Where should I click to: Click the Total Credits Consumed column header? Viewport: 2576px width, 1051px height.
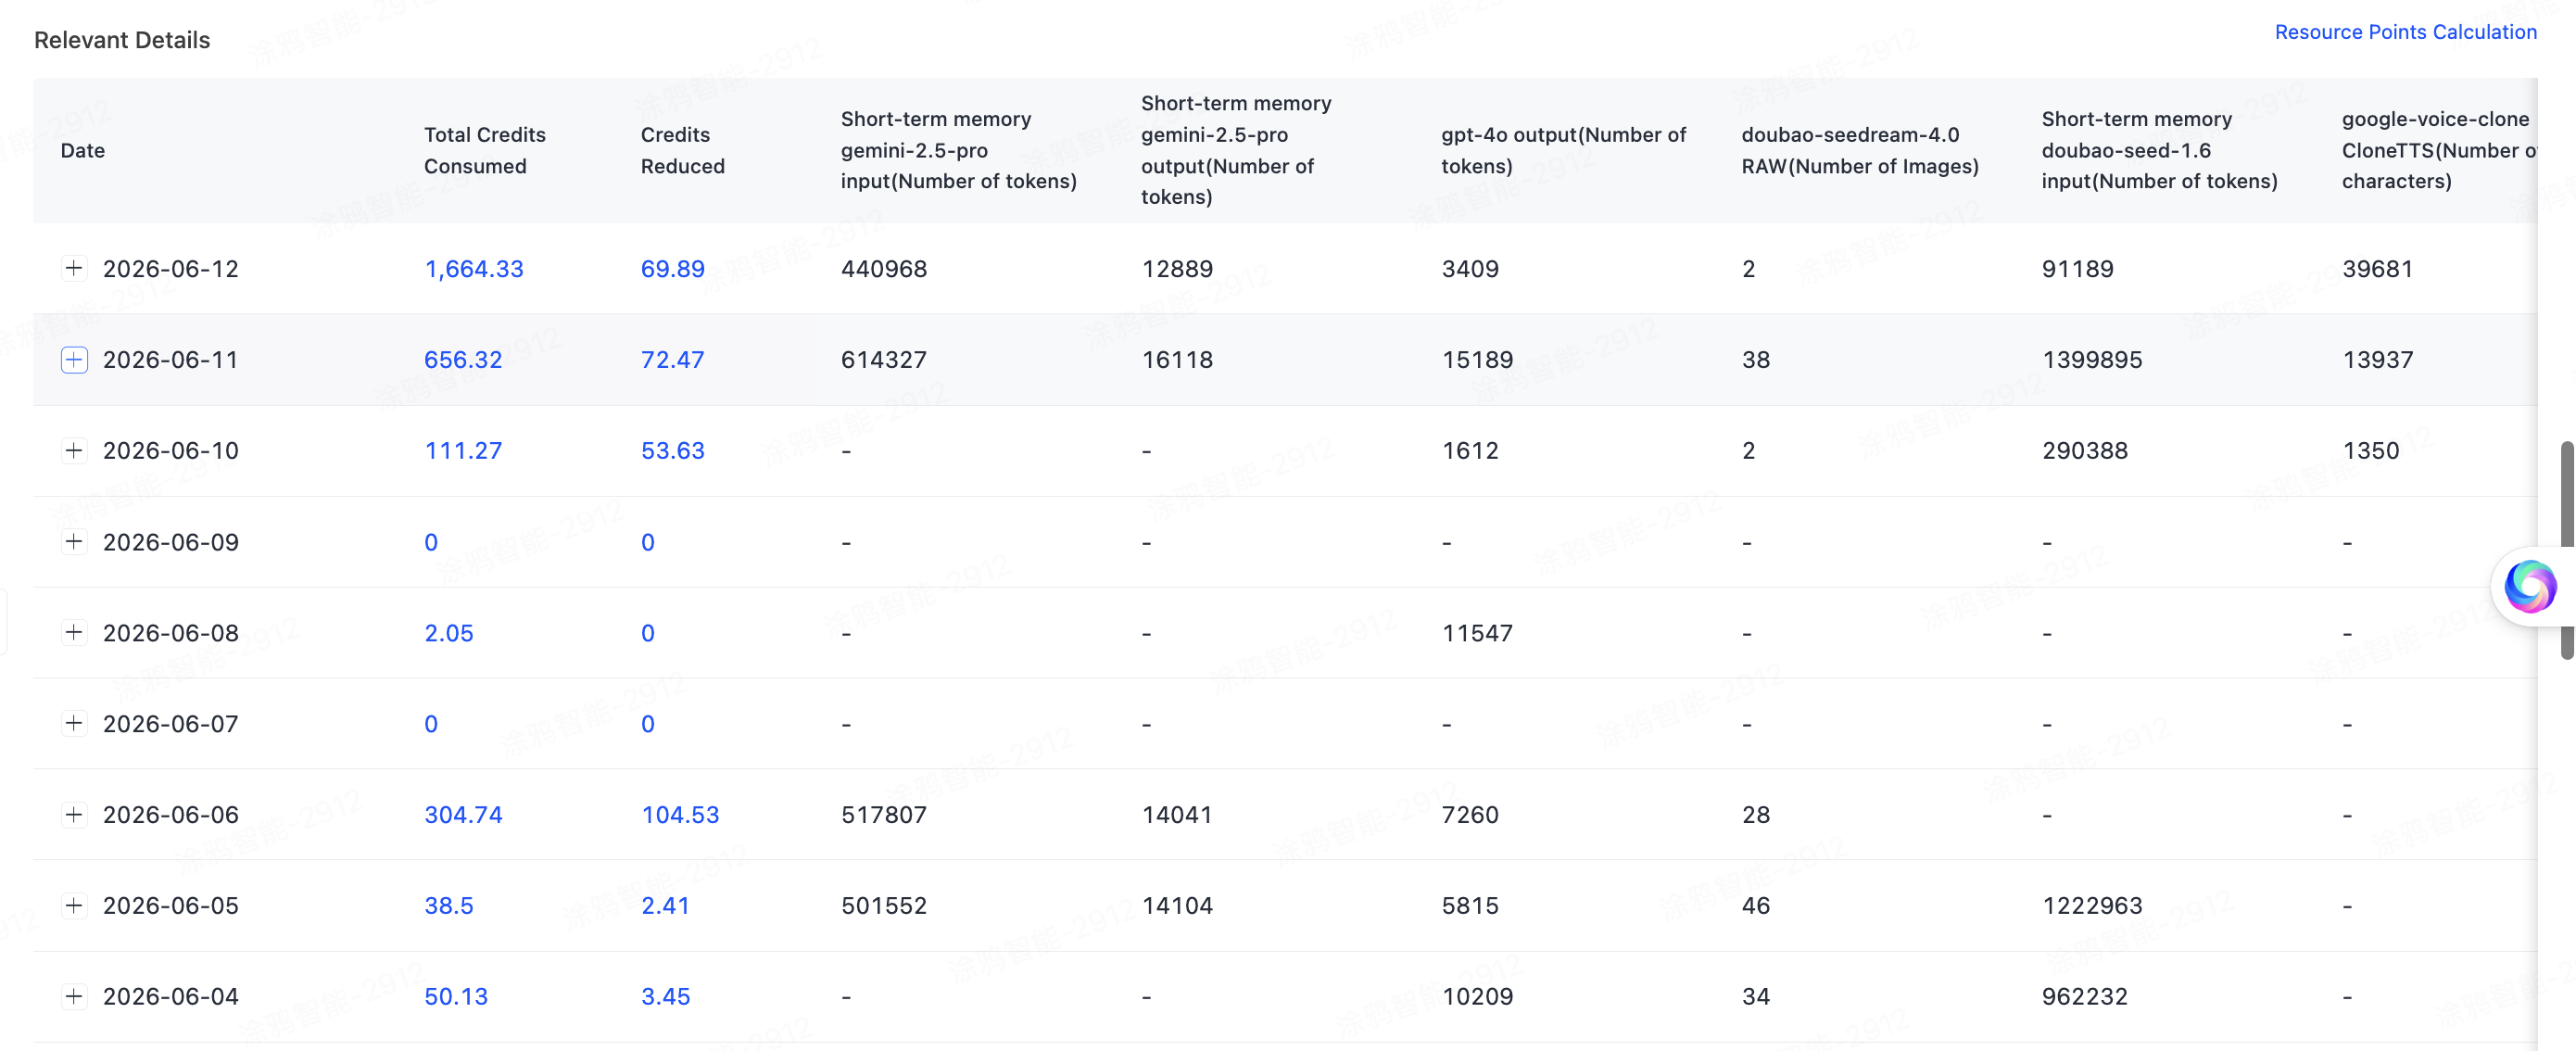485,150
